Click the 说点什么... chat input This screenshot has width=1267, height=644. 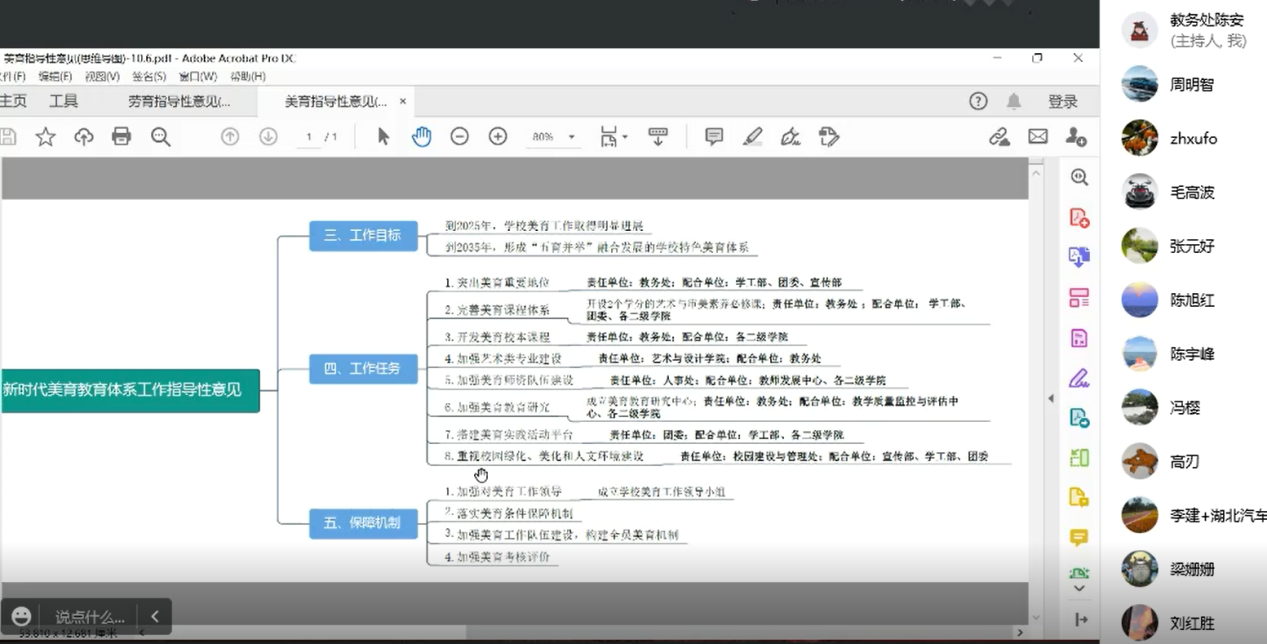(x=90, y=617)
